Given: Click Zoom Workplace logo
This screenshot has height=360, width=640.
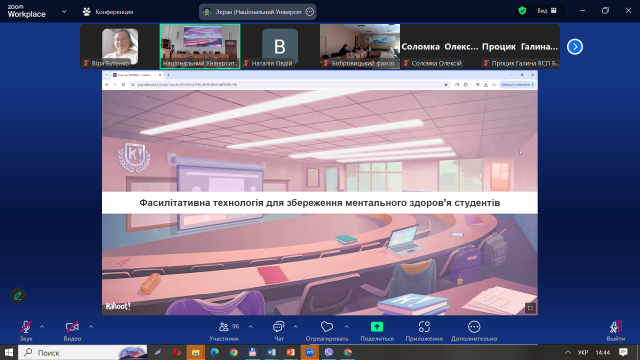Looking at the screenshot, I should 27,11.
